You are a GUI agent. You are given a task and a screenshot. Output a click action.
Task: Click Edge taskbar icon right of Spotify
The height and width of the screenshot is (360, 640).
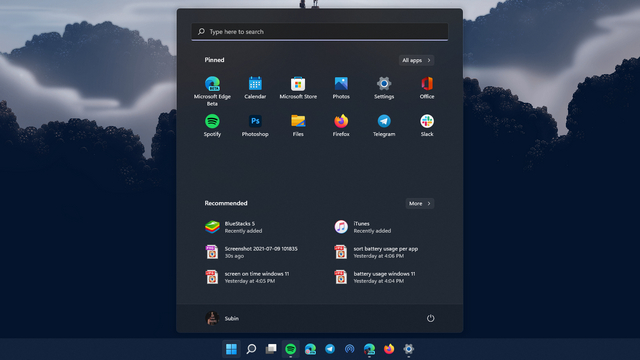point(310,349)
